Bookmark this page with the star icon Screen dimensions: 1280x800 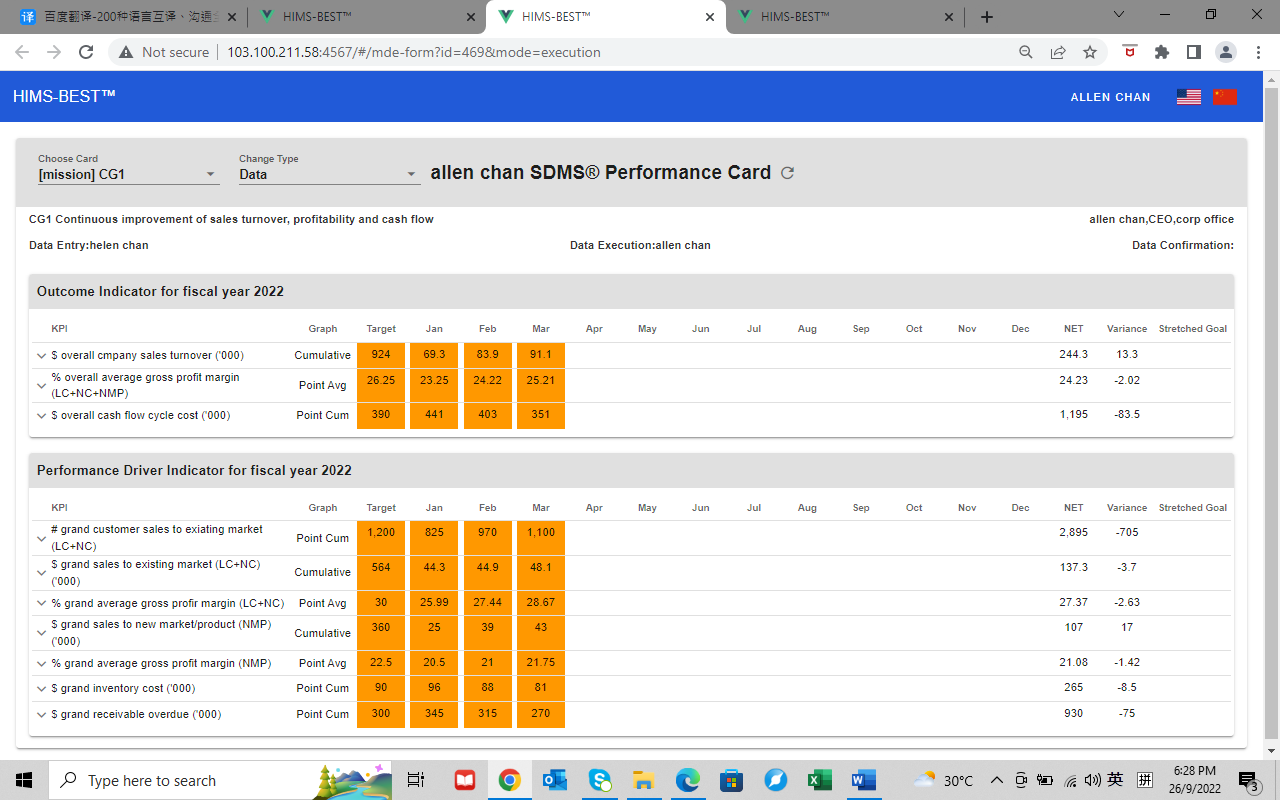(1090, 52)
